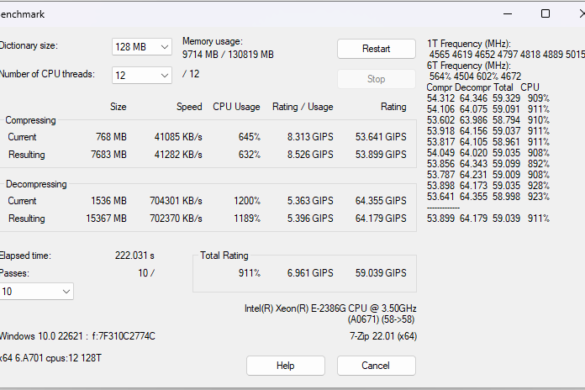Screen dimensions: 585x390
Task: Expand the Dictionary size dropdown arrow
Action: 164,47
